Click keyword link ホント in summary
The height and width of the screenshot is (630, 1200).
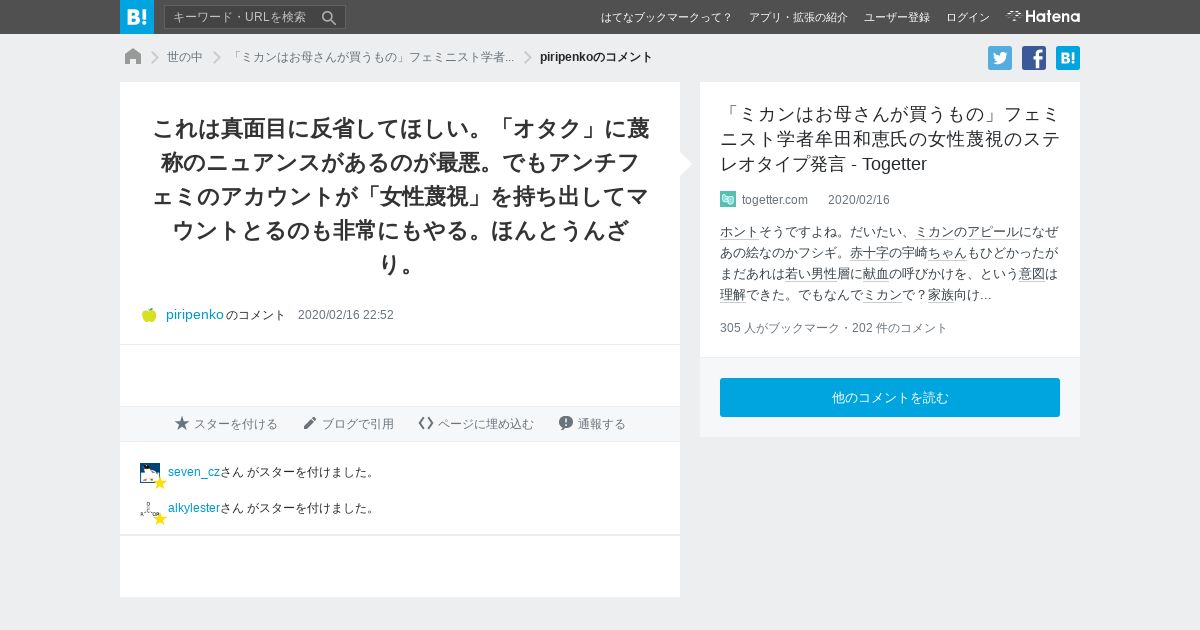tap(739, 232)
